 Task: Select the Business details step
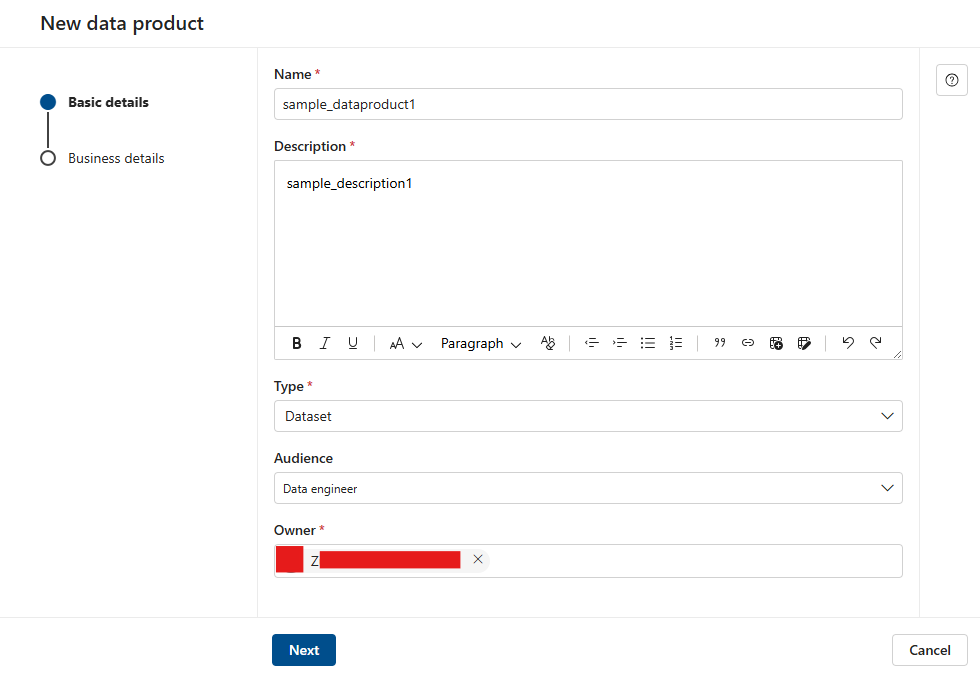(116, 159)
